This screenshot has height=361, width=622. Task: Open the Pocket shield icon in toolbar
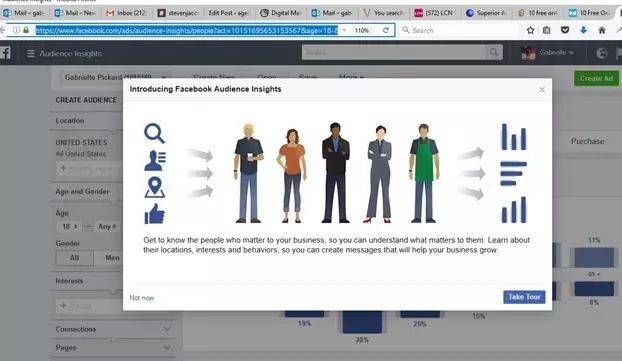[565, 30]
